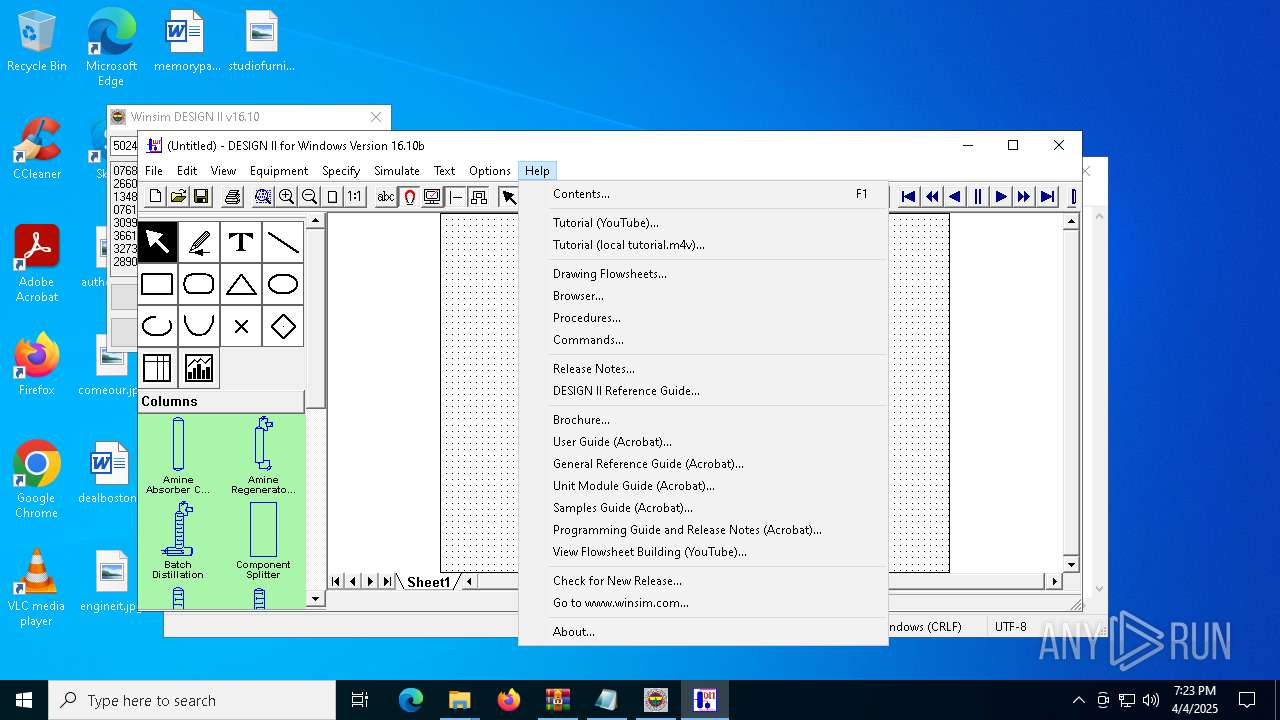Image resolution: width=1280 pixels, height=720 pixels.
Task: Select the rounded rectangle shape tool
Action: click(199, 284)
